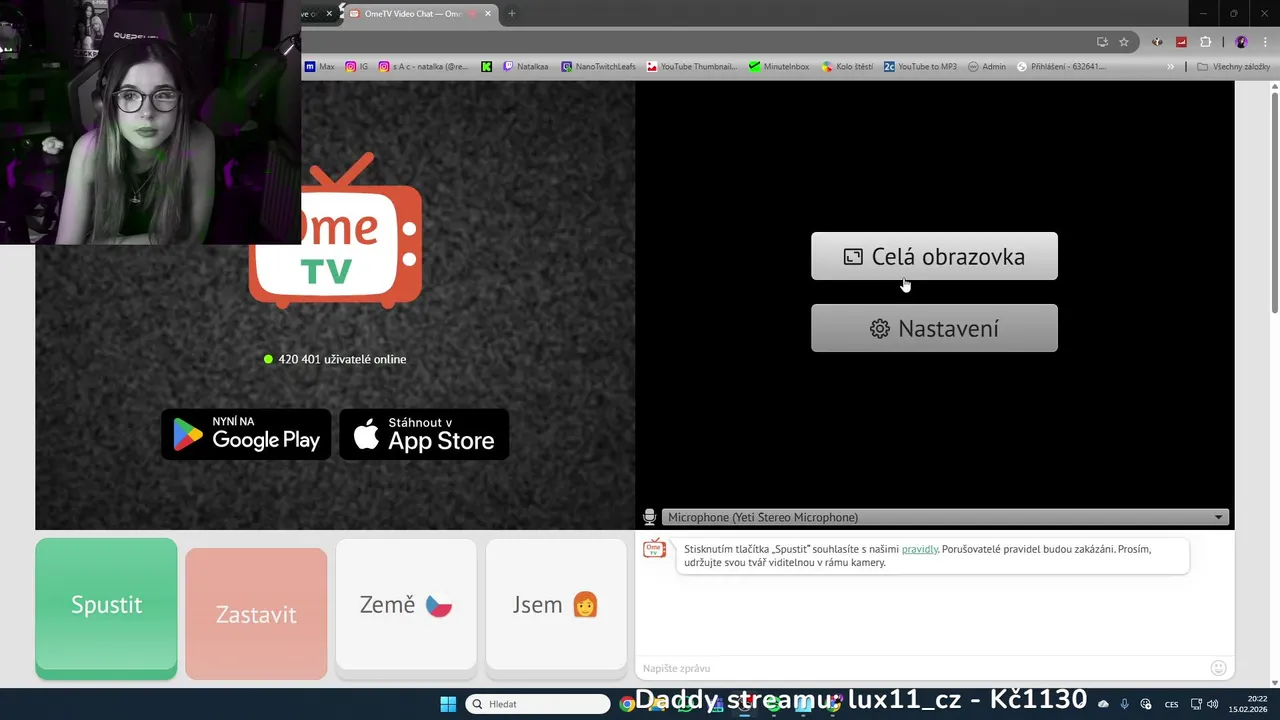The image size is (1280, 720).
Task: Open the Admin bookmark
Action: pos(987,67)
